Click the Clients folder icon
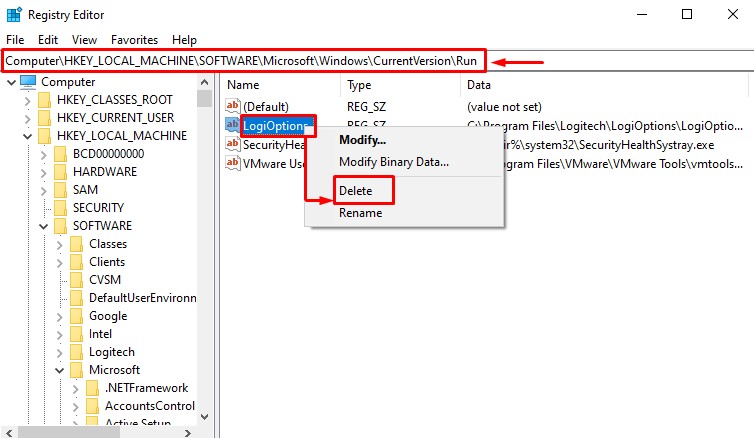The image size is (754, 438). pos(76,262)
